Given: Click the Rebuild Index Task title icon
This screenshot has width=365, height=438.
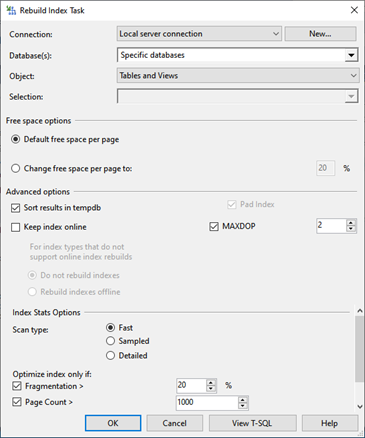Looking at the screenshot, I should pos(11,10).
